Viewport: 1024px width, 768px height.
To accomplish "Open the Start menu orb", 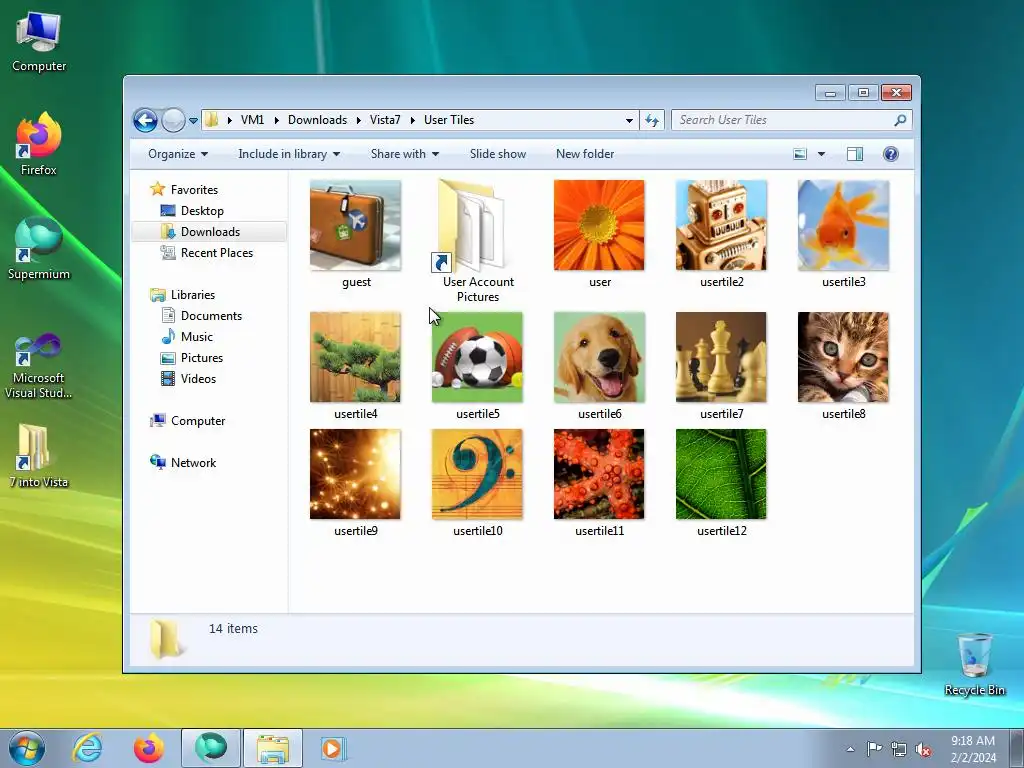I will coord(27,748).
